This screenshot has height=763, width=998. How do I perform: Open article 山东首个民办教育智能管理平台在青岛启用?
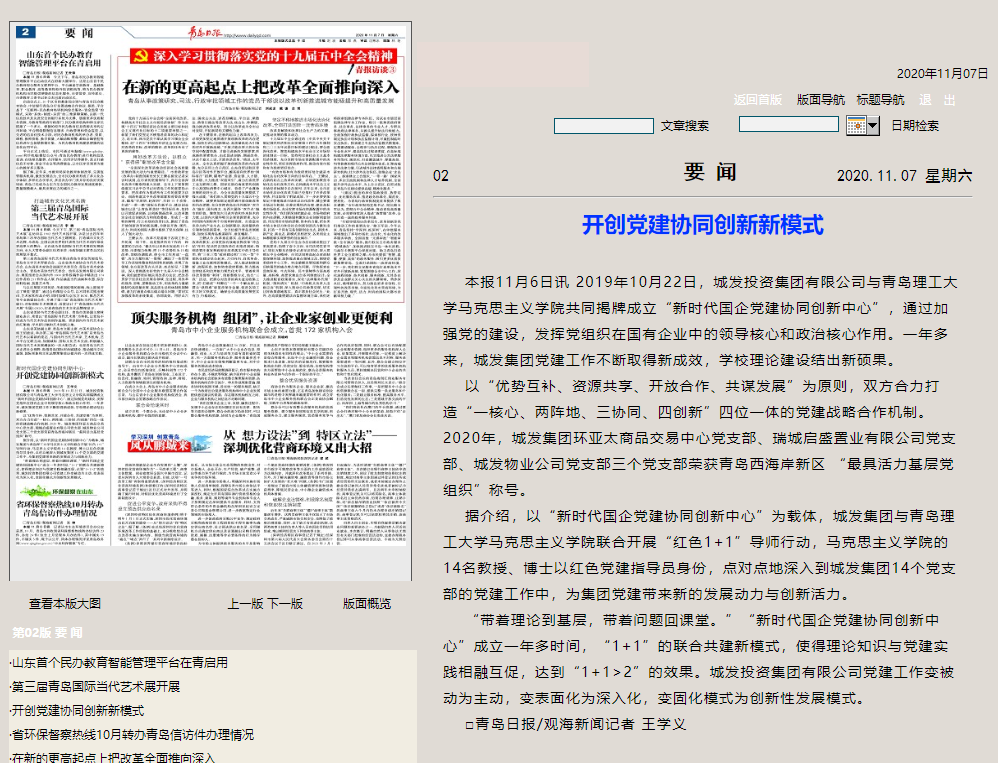pos(120,663)
